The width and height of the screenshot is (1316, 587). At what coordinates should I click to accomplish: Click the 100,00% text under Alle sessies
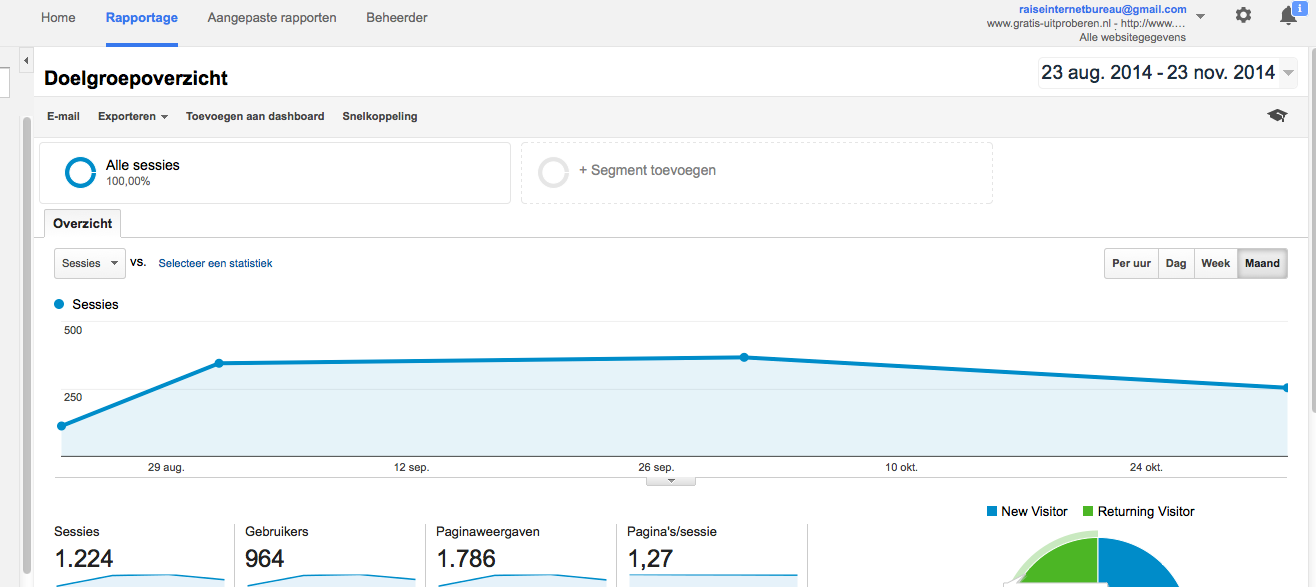pyautogui.click(x=128, y=182)
